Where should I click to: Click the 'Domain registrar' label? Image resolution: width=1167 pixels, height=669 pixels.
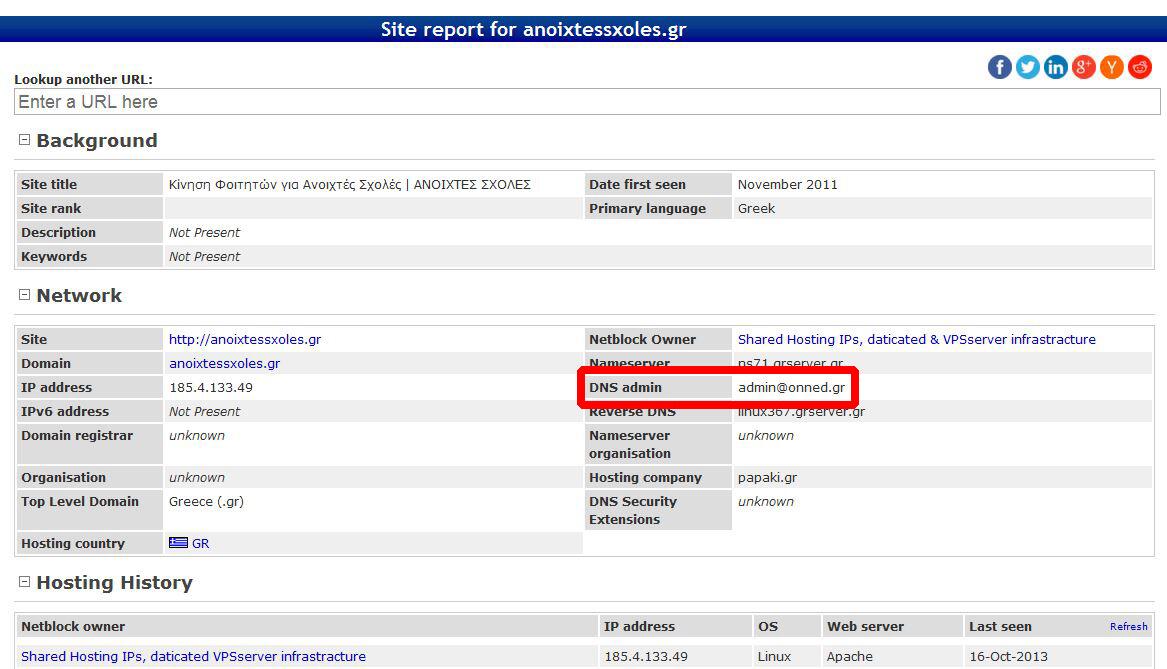[x=77, y=435]
